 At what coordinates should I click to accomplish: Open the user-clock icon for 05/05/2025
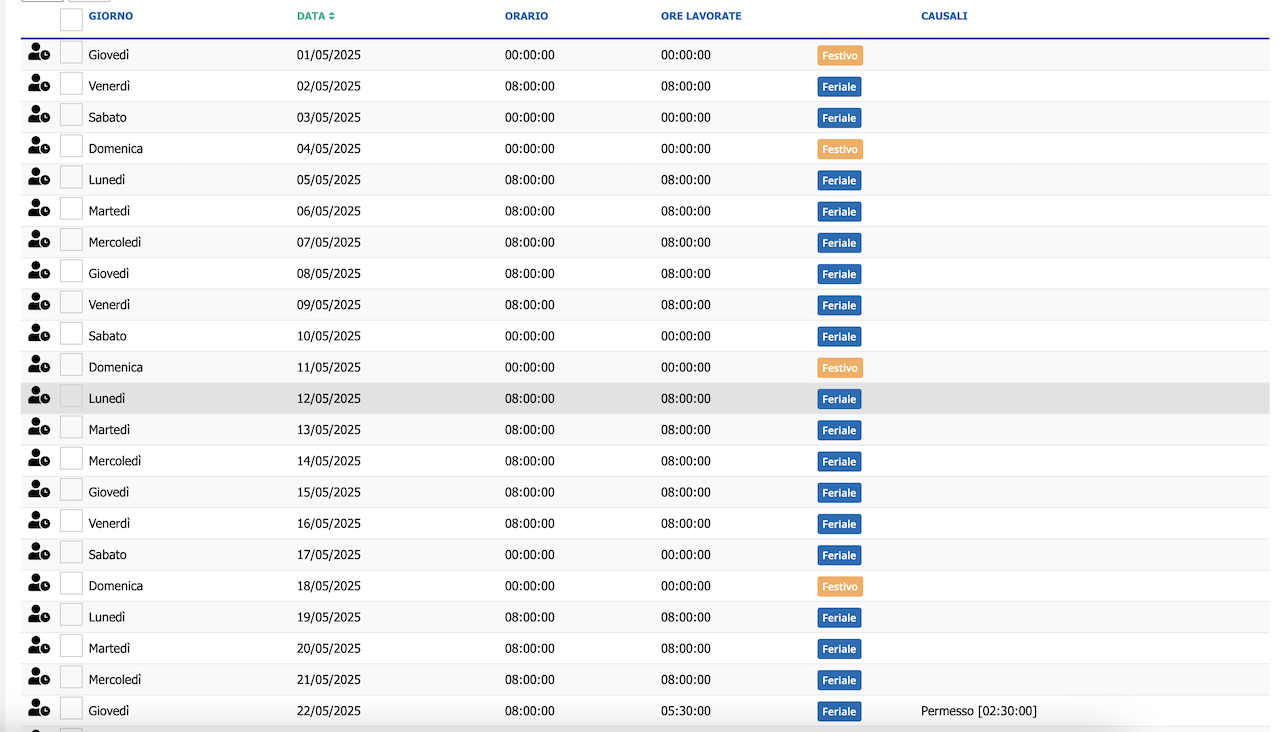pos(39,178)
